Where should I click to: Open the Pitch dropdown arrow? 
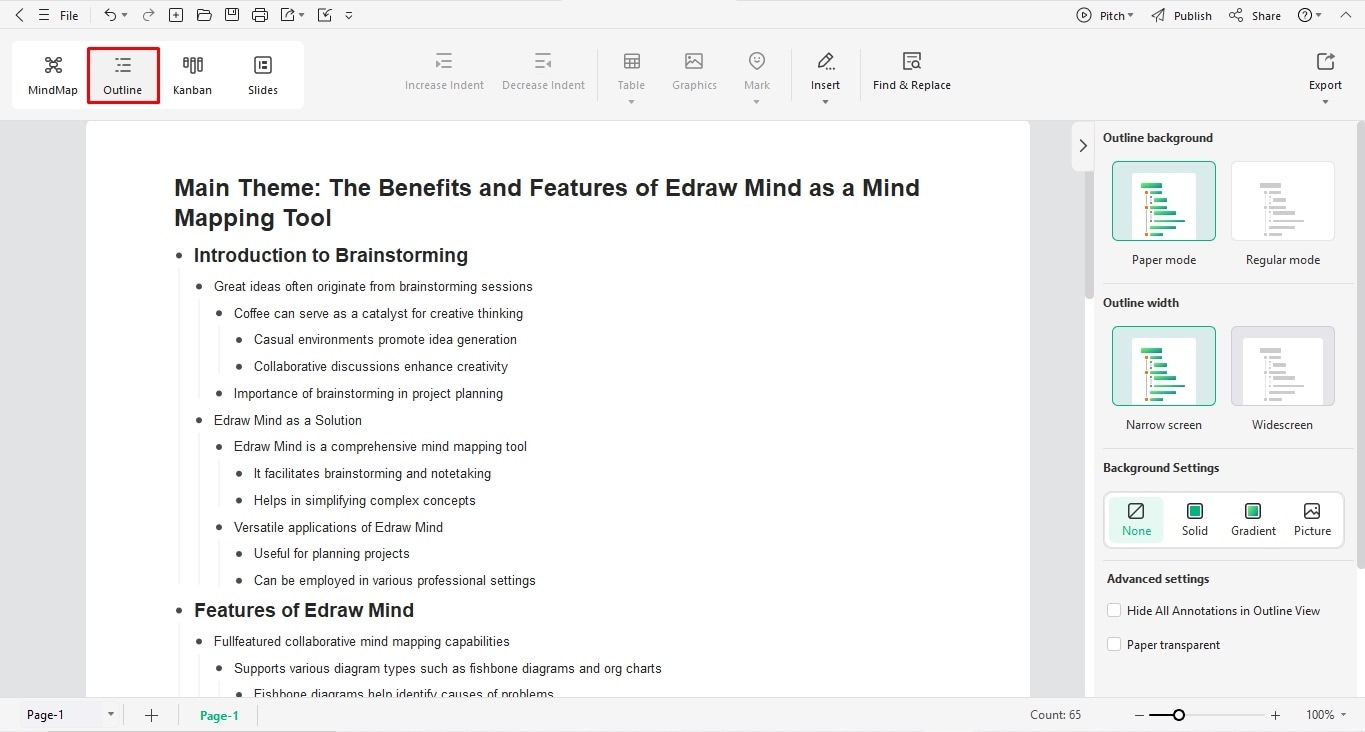pyautogui.click(x=1131, y=16)
